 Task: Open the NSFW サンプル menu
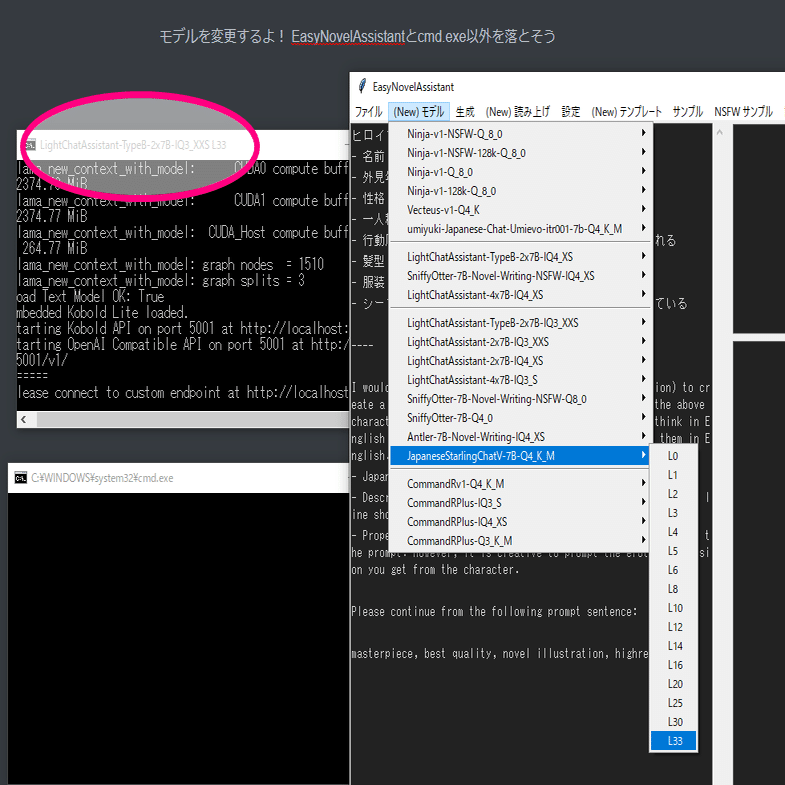[x=743, y=112]
